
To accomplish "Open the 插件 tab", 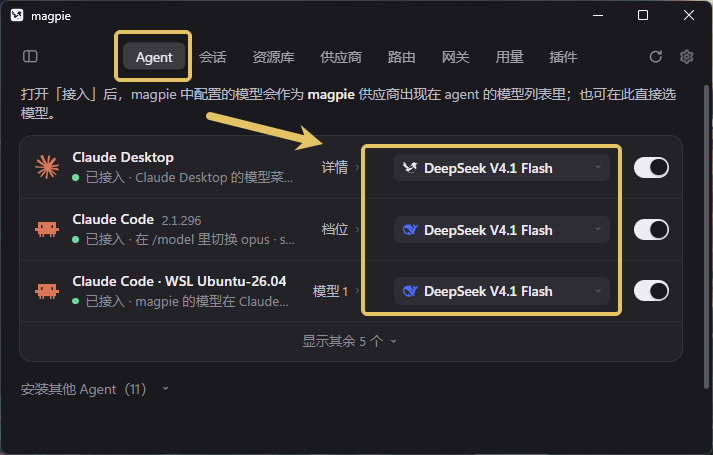I will pyautogui.click(x=563, y=57).
